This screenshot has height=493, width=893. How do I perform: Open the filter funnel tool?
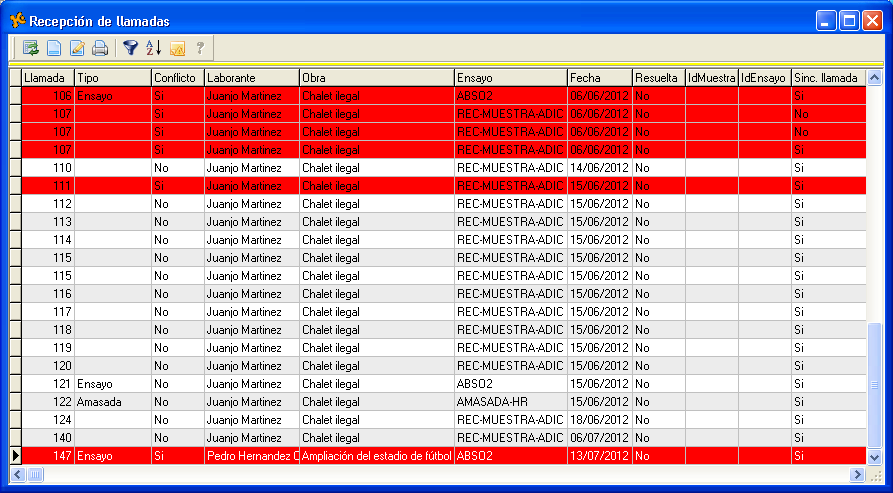130,47
